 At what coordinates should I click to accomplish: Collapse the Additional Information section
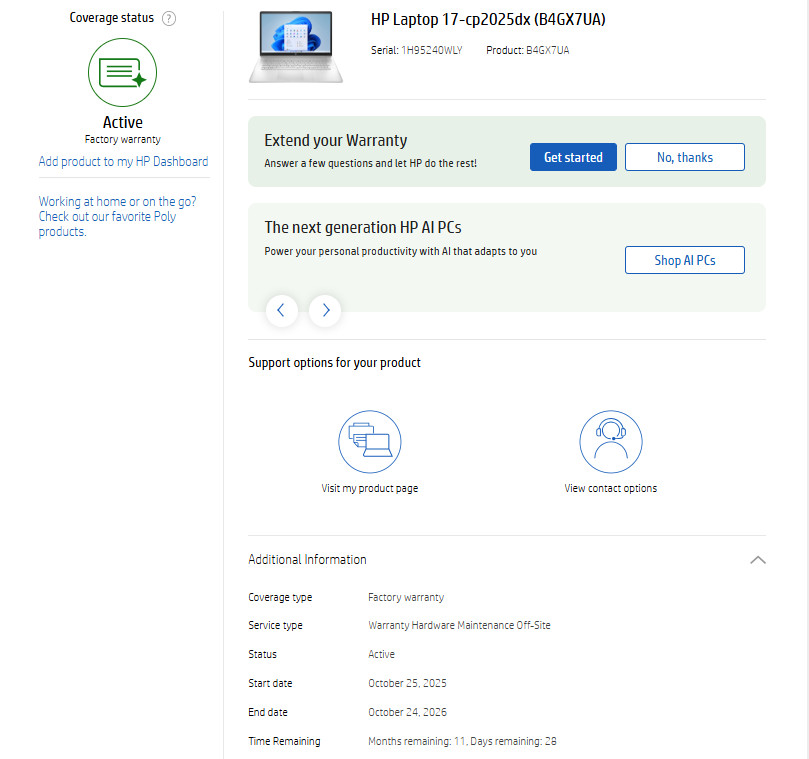coord(758,560)
